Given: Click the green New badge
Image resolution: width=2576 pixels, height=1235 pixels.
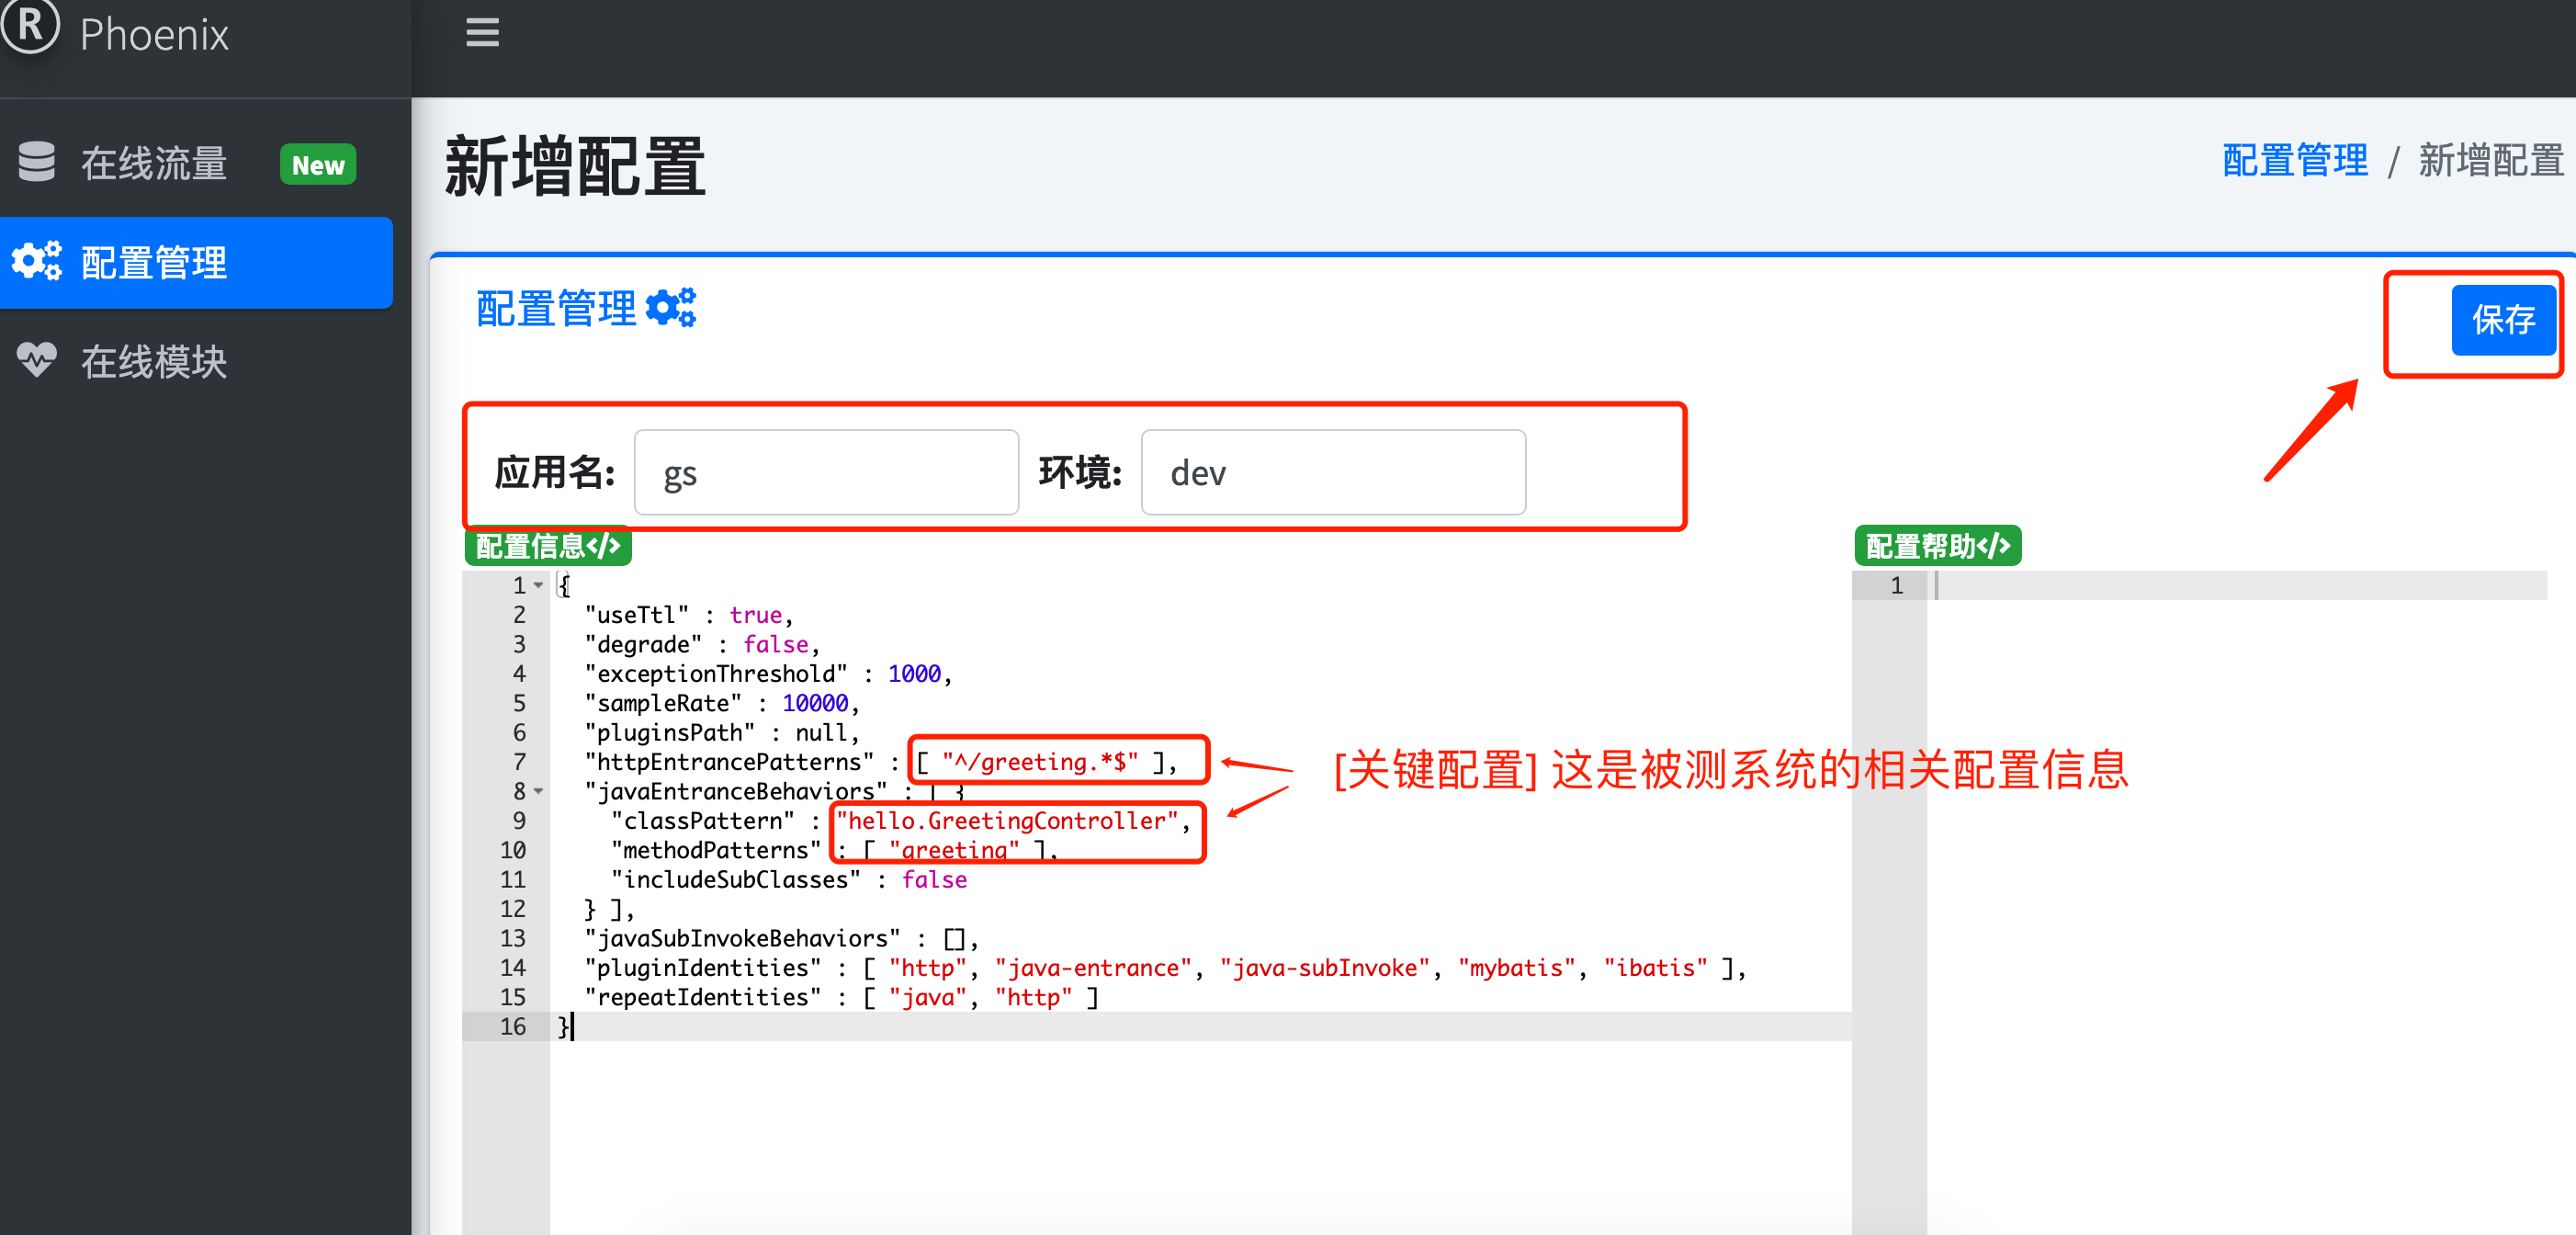Looking at the screenshot, I should tap(318, 165).
